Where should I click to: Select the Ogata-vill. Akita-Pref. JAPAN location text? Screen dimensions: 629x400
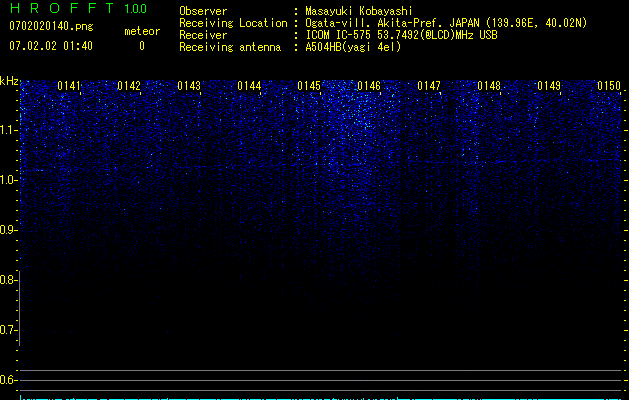[446, 23]
